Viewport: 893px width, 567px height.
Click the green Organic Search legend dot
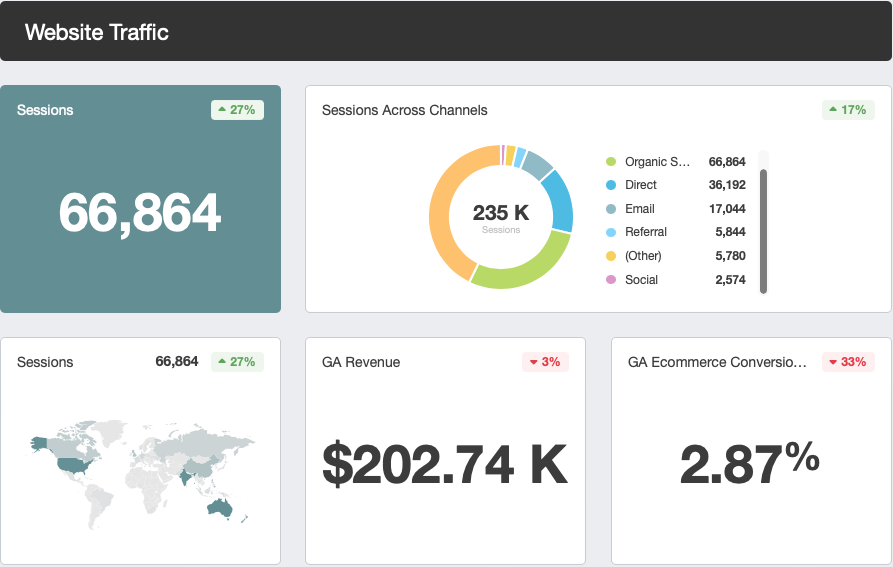(x=610, y=162)
